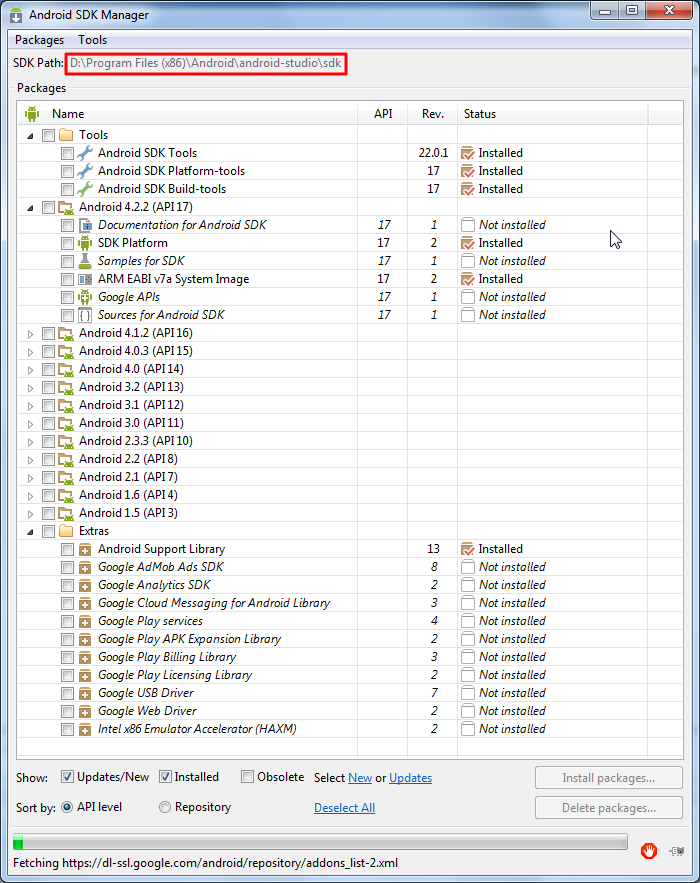Expand the Android 3.2 (API 13) group
This screenshot has width=700, height=883.
coord(30,388)
